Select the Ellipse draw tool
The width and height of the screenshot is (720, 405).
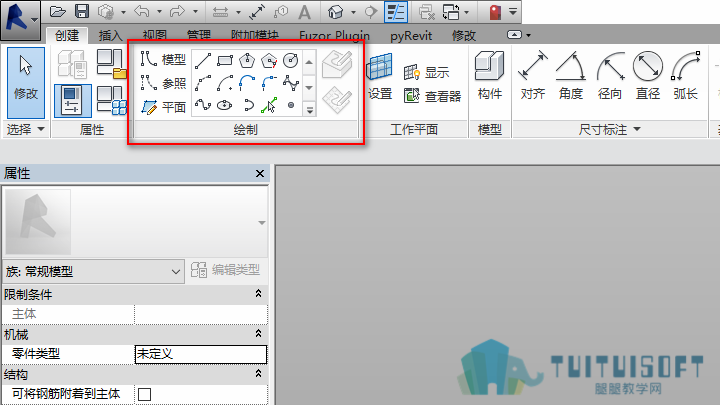pos(225,105)
